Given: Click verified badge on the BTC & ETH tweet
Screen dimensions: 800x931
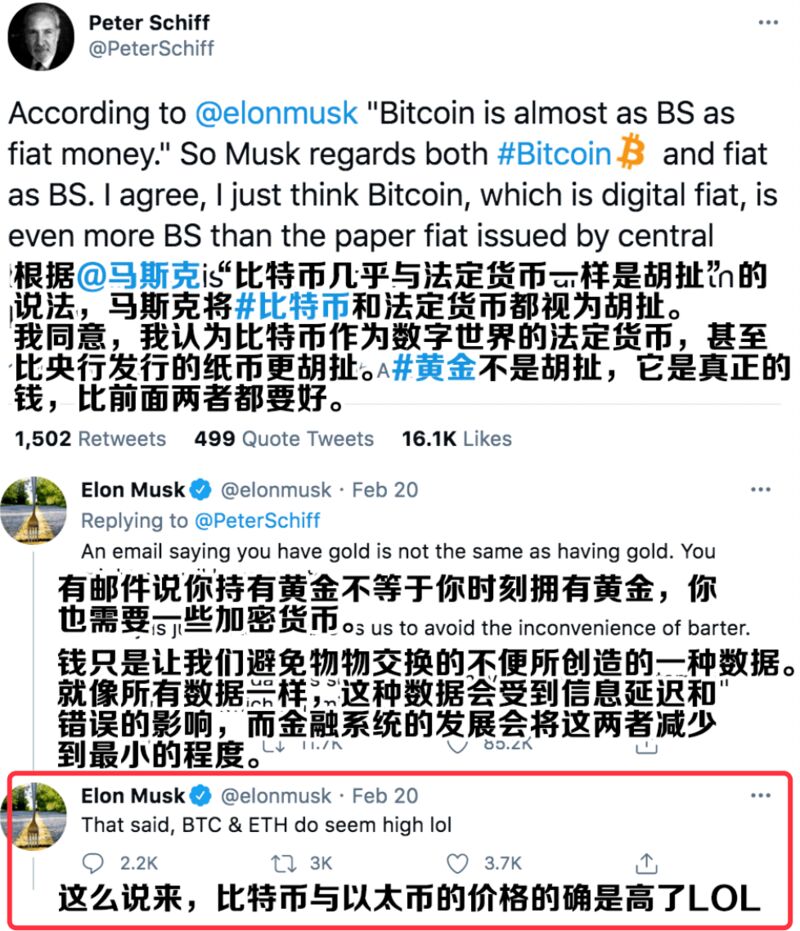Looking at the screenshot, I should 201,796.
